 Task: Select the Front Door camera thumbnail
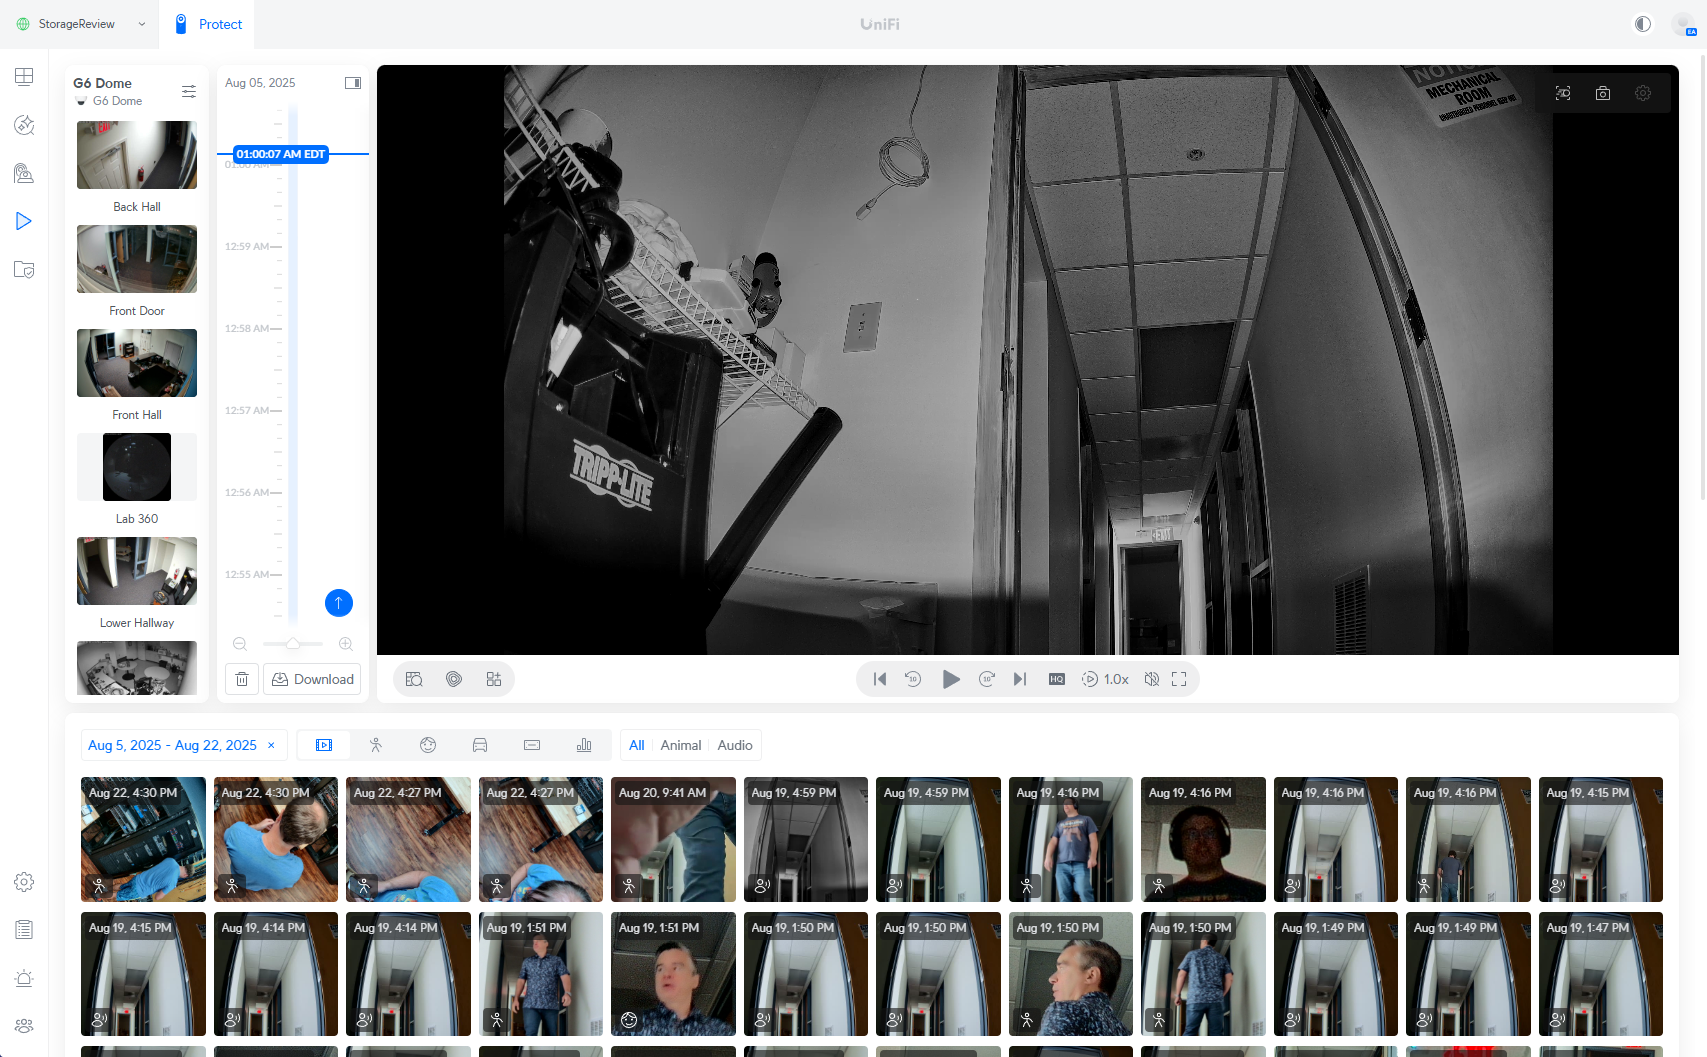pos(137,259)
